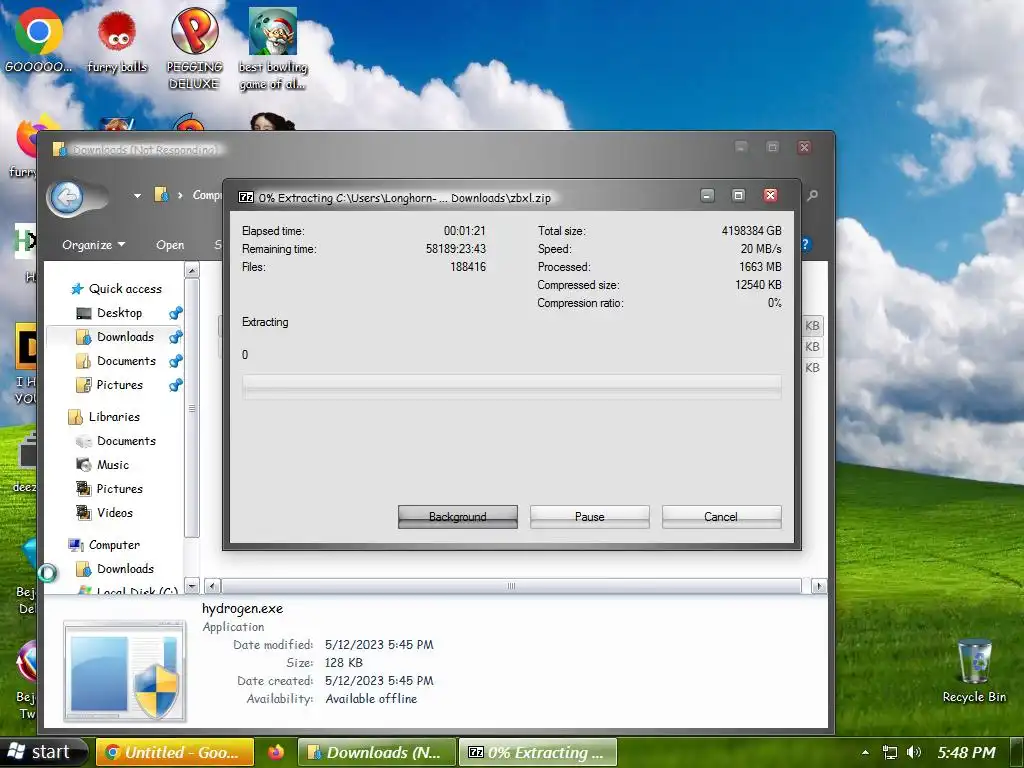
Task: Click the volume speaker tray icon
Action: [914, 752]
